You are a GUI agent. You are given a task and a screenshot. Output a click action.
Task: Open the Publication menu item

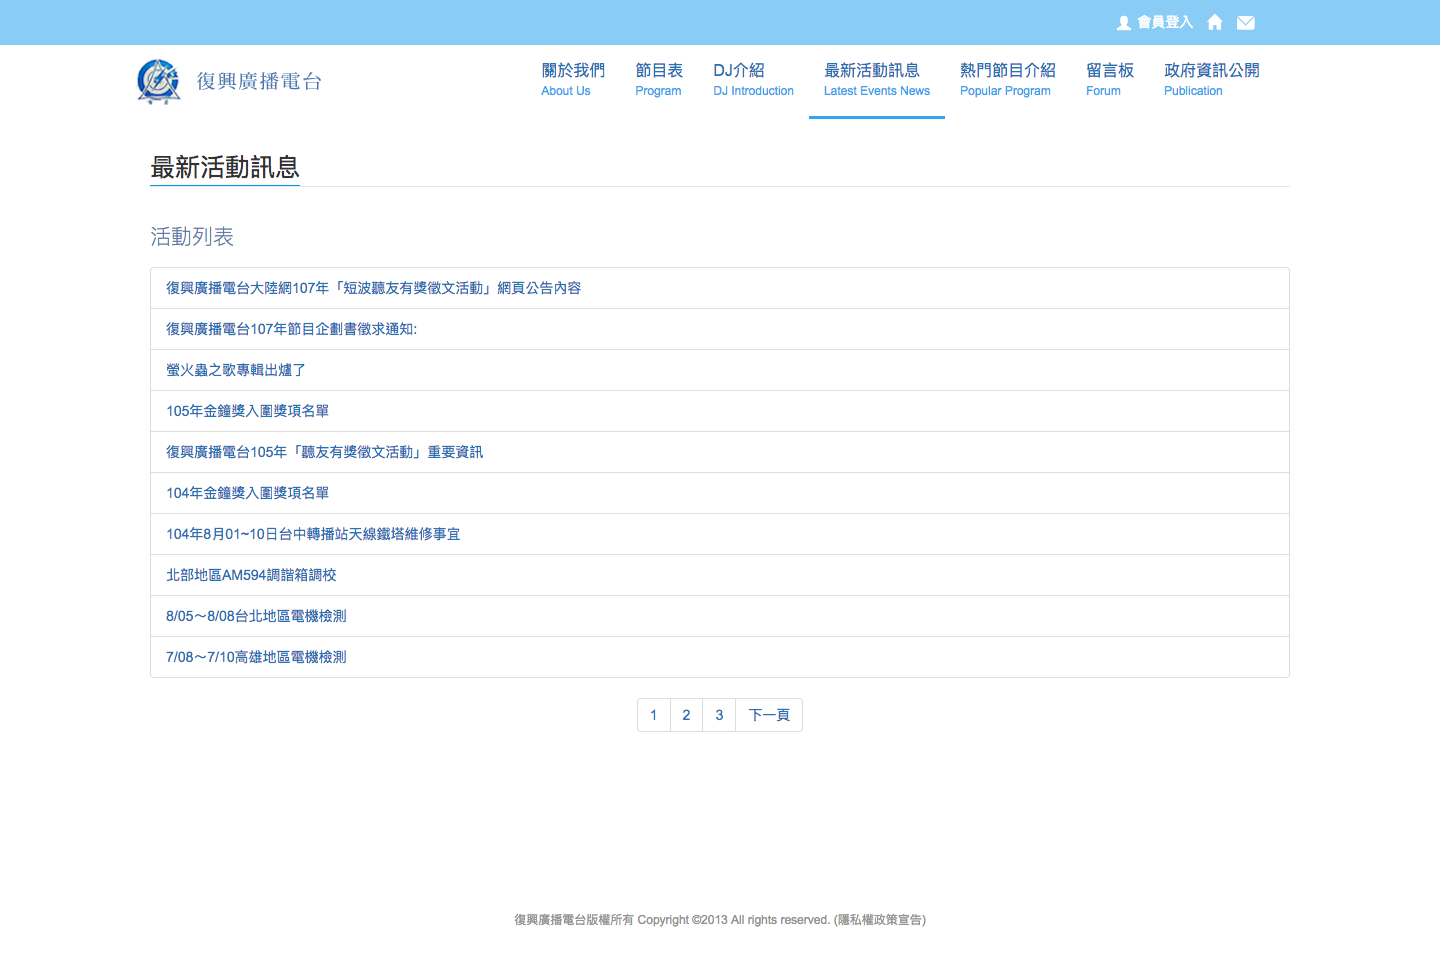[x=1211, y=80]
